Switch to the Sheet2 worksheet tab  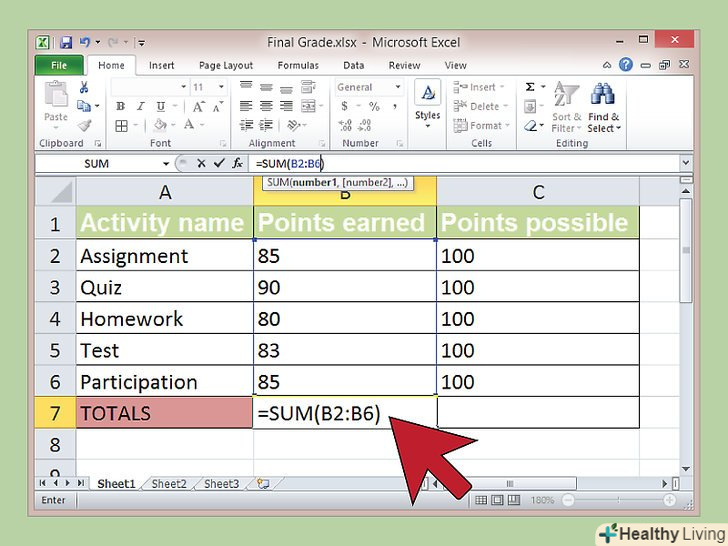(x=169, y=484)
